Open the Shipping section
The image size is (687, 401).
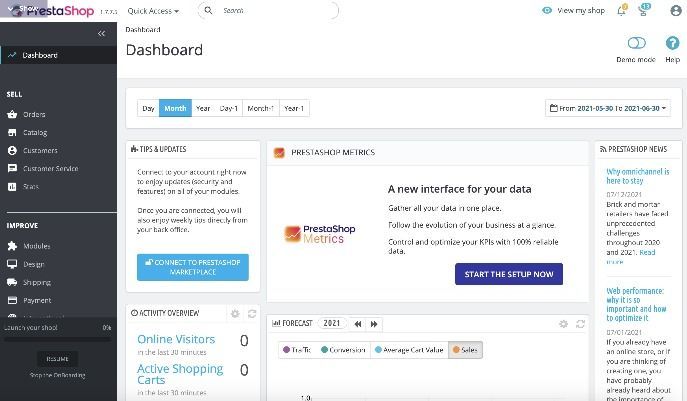37,282
